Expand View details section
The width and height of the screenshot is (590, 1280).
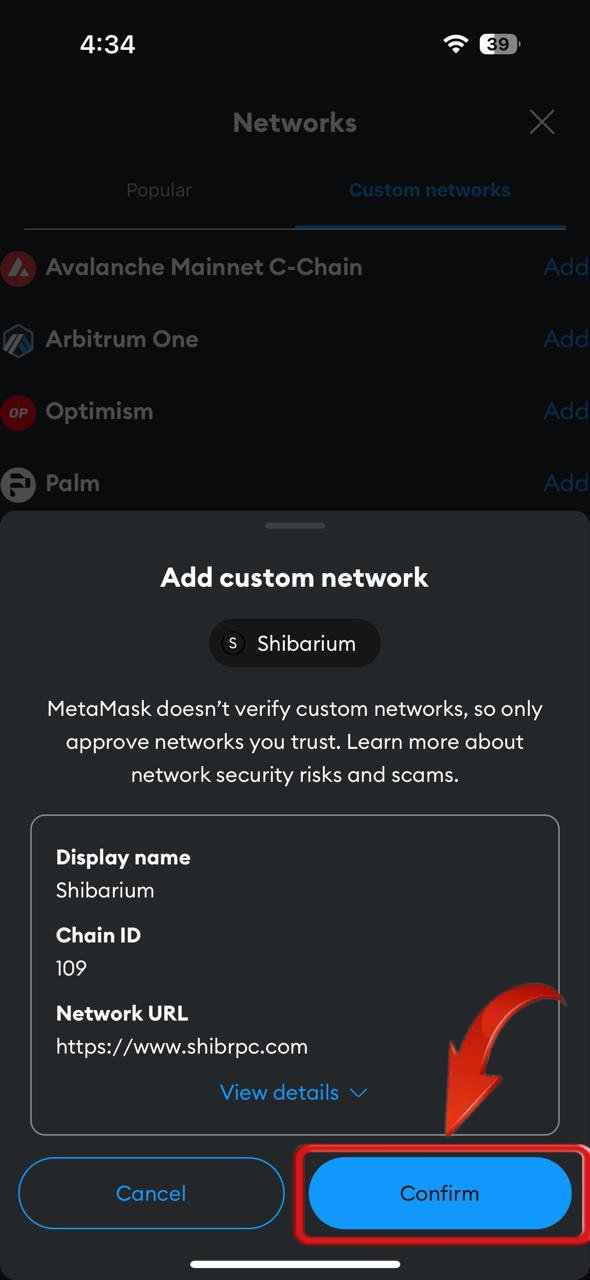tap(294, 1092)
